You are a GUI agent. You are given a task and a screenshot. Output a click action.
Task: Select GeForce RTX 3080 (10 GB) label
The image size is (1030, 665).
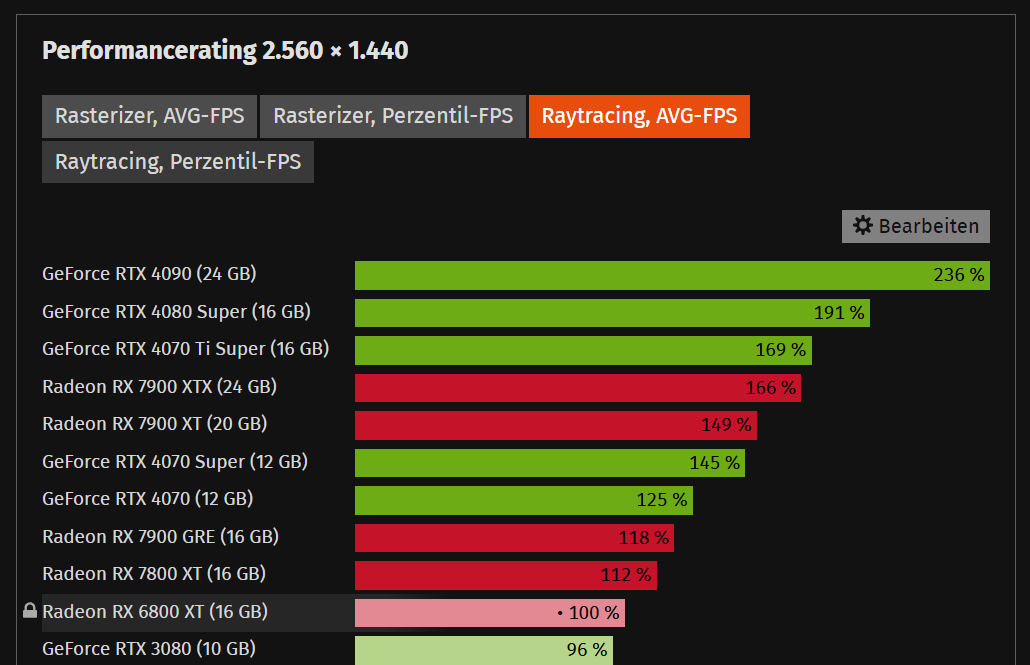coord(148,649)
